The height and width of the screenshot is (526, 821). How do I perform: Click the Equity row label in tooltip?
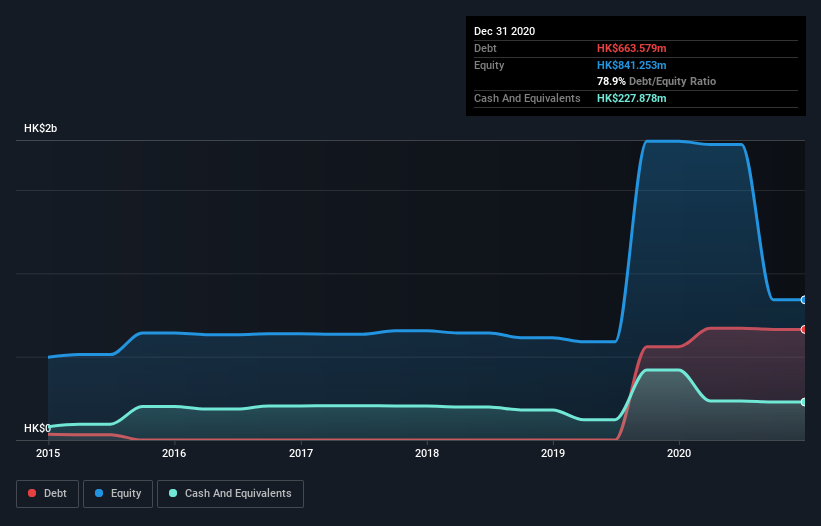tap(489, 65)
